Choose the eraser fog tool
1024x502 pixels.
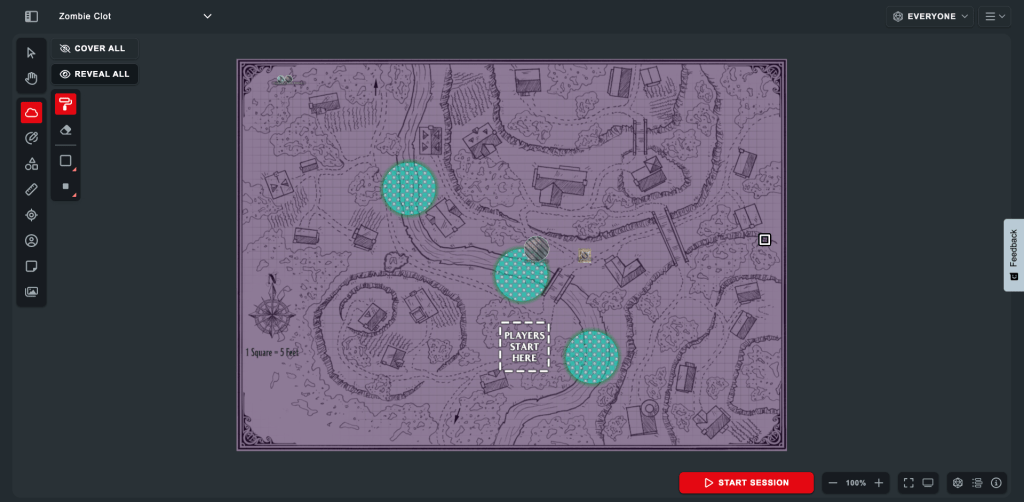[66, 130]
